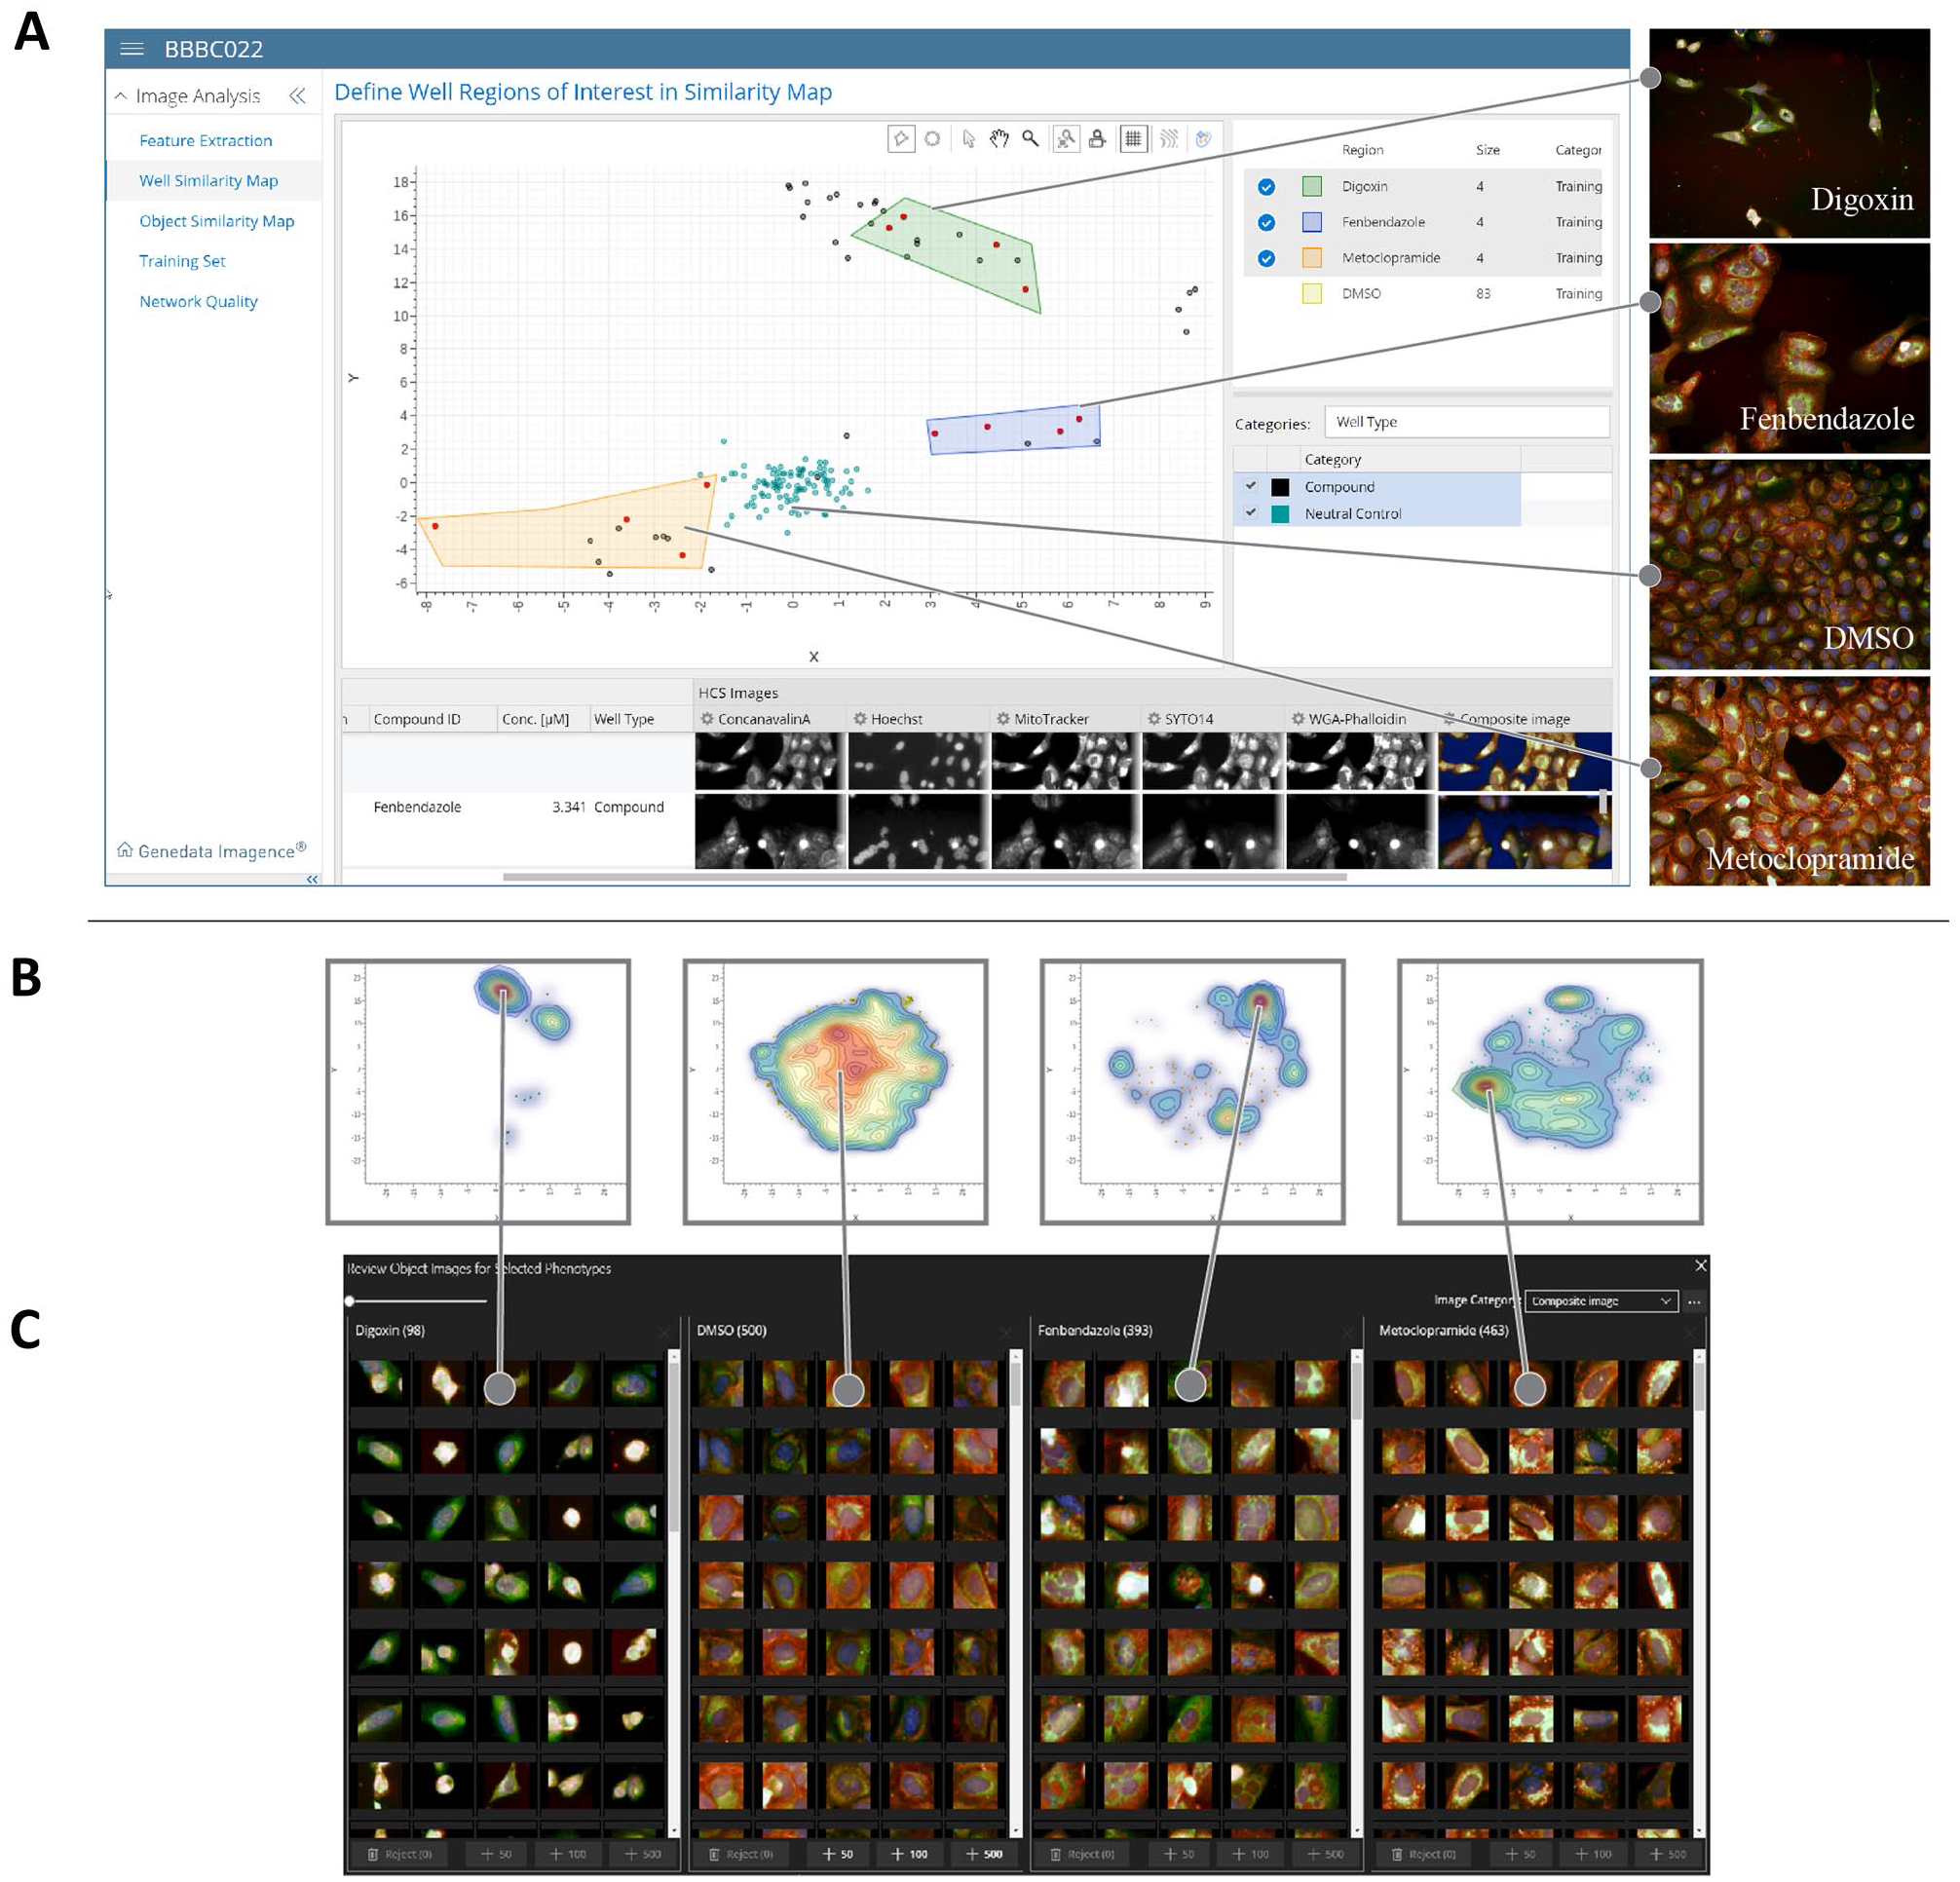Open the hamburger menu beside BBBC022
This screenshot has height=1882, width=1960.
pyautogui.click(x=132, y=49)
